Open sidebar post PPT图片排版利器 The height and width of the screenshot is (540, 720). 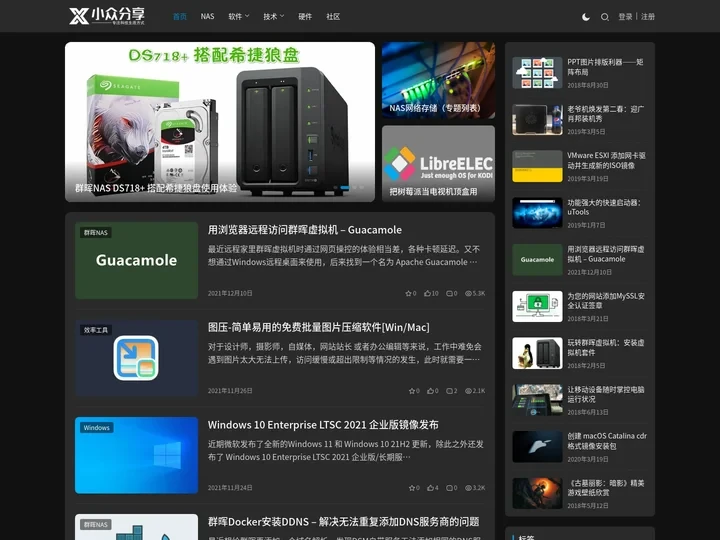click(x=605, y=67)
